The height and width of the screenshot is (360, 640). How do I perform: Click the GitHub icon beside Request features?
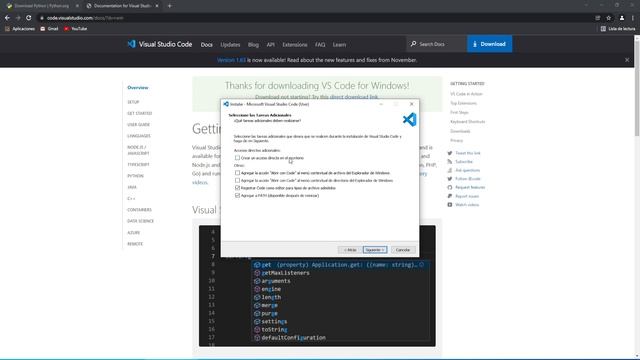(x=450, y=187)
